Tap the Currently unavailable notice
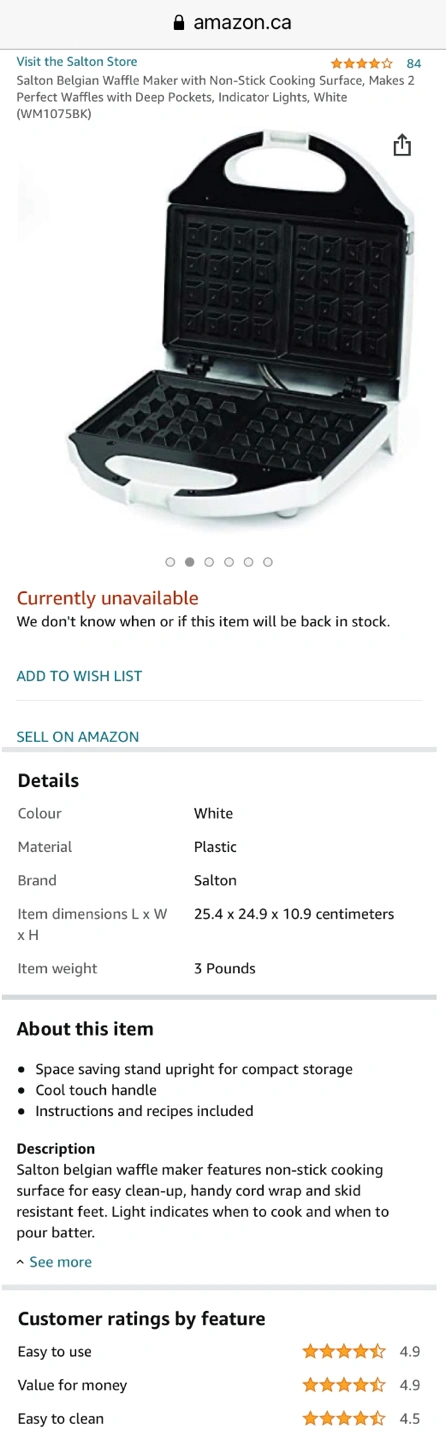Screen dimensions: 446x1440 click(x=107, y=598)
